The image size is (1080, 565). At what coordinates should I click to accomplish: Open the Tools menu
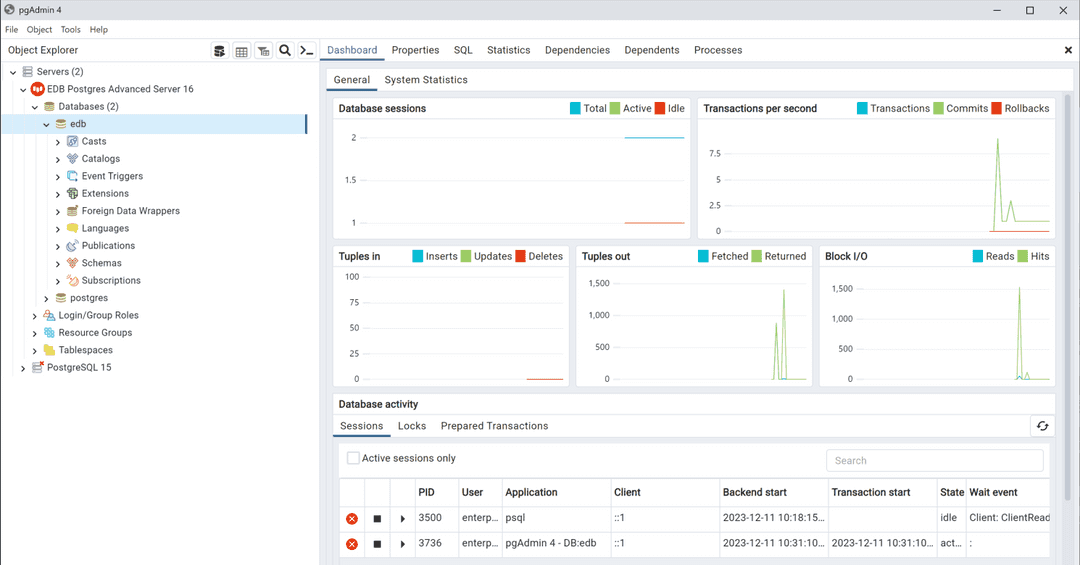coord(70,30)
